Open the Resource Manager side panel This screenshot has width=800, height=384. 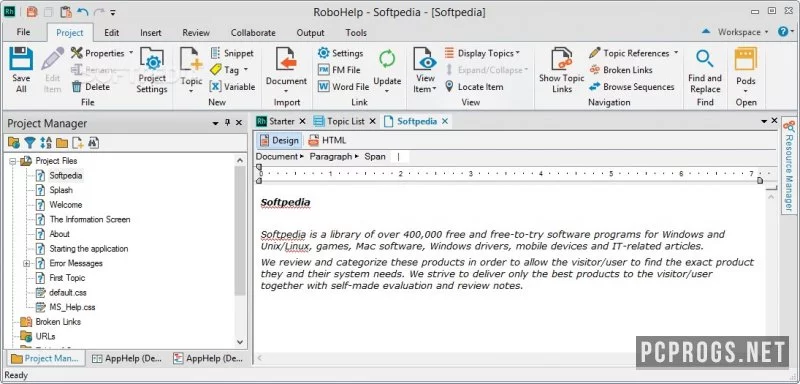click(x=789, y=166)
